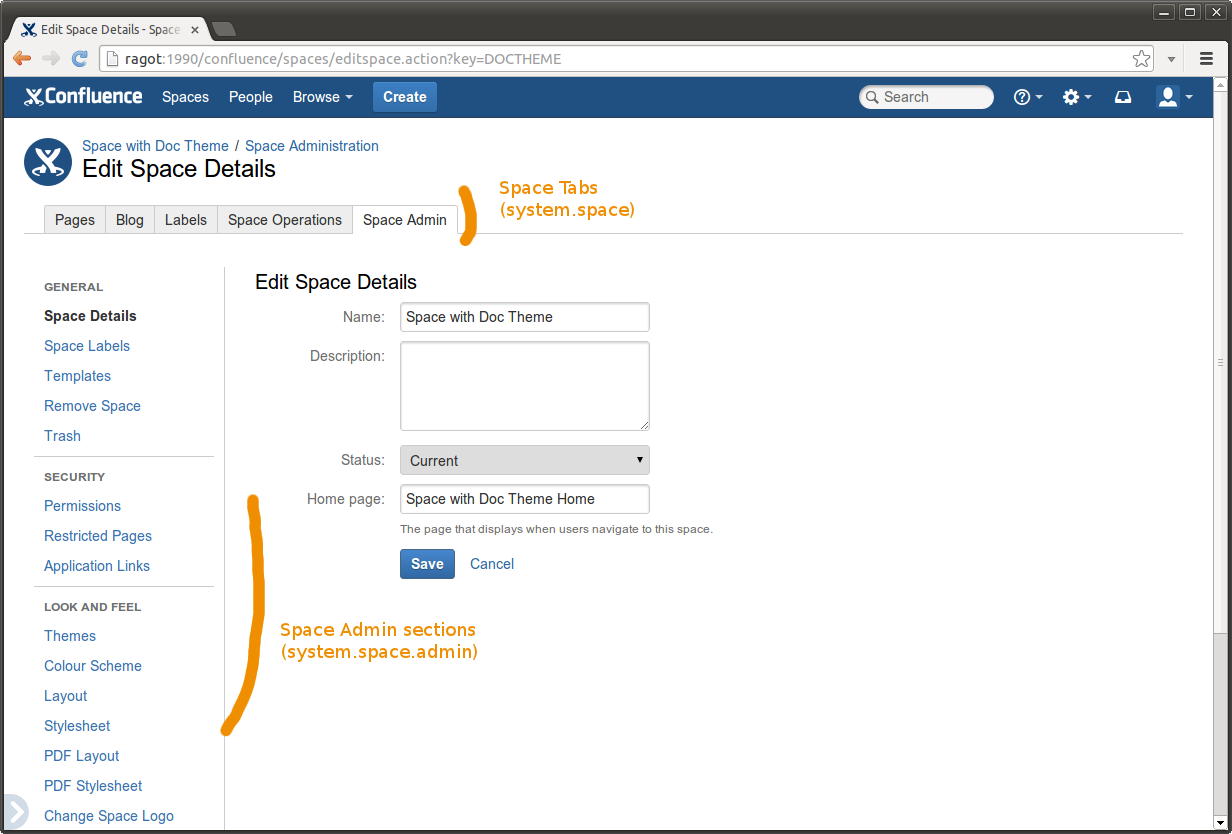Click the Confluence logo in header
The height and width of the screenshot is (834, 1232).
(x=83, y=97)
